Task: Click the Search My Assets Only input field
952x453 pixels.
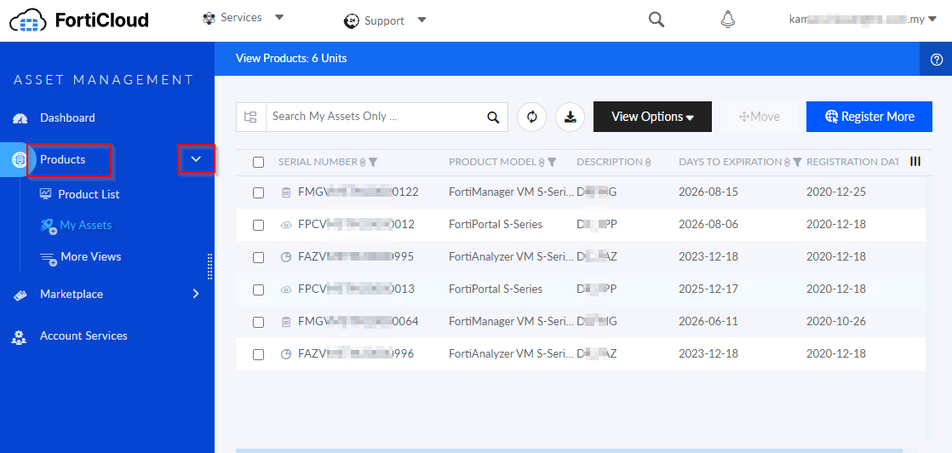Action: pos(375,117)
